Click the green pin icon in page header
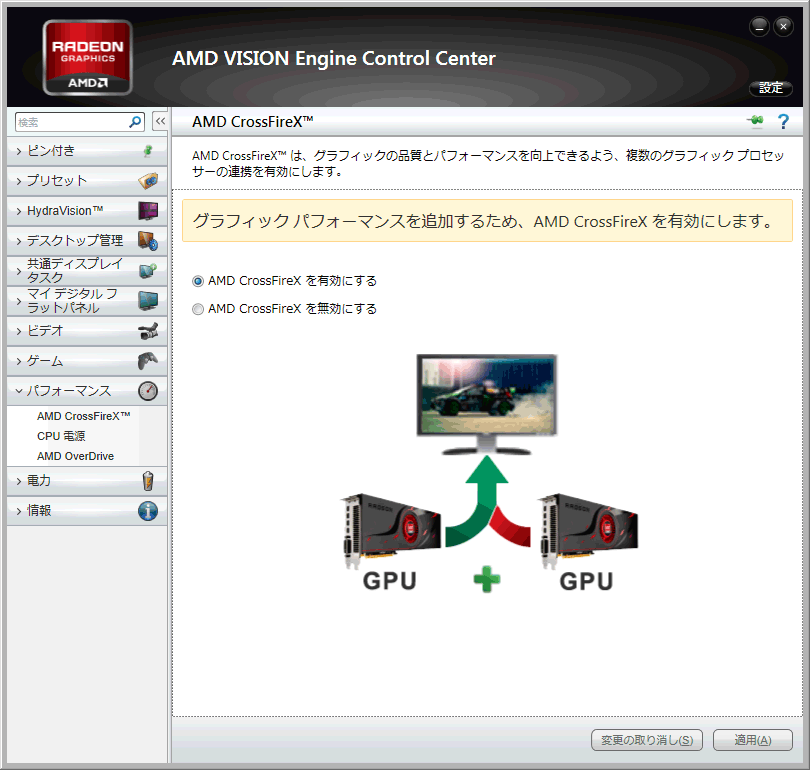The height and width of the screenshot is (770, 810). pos(755,121)
